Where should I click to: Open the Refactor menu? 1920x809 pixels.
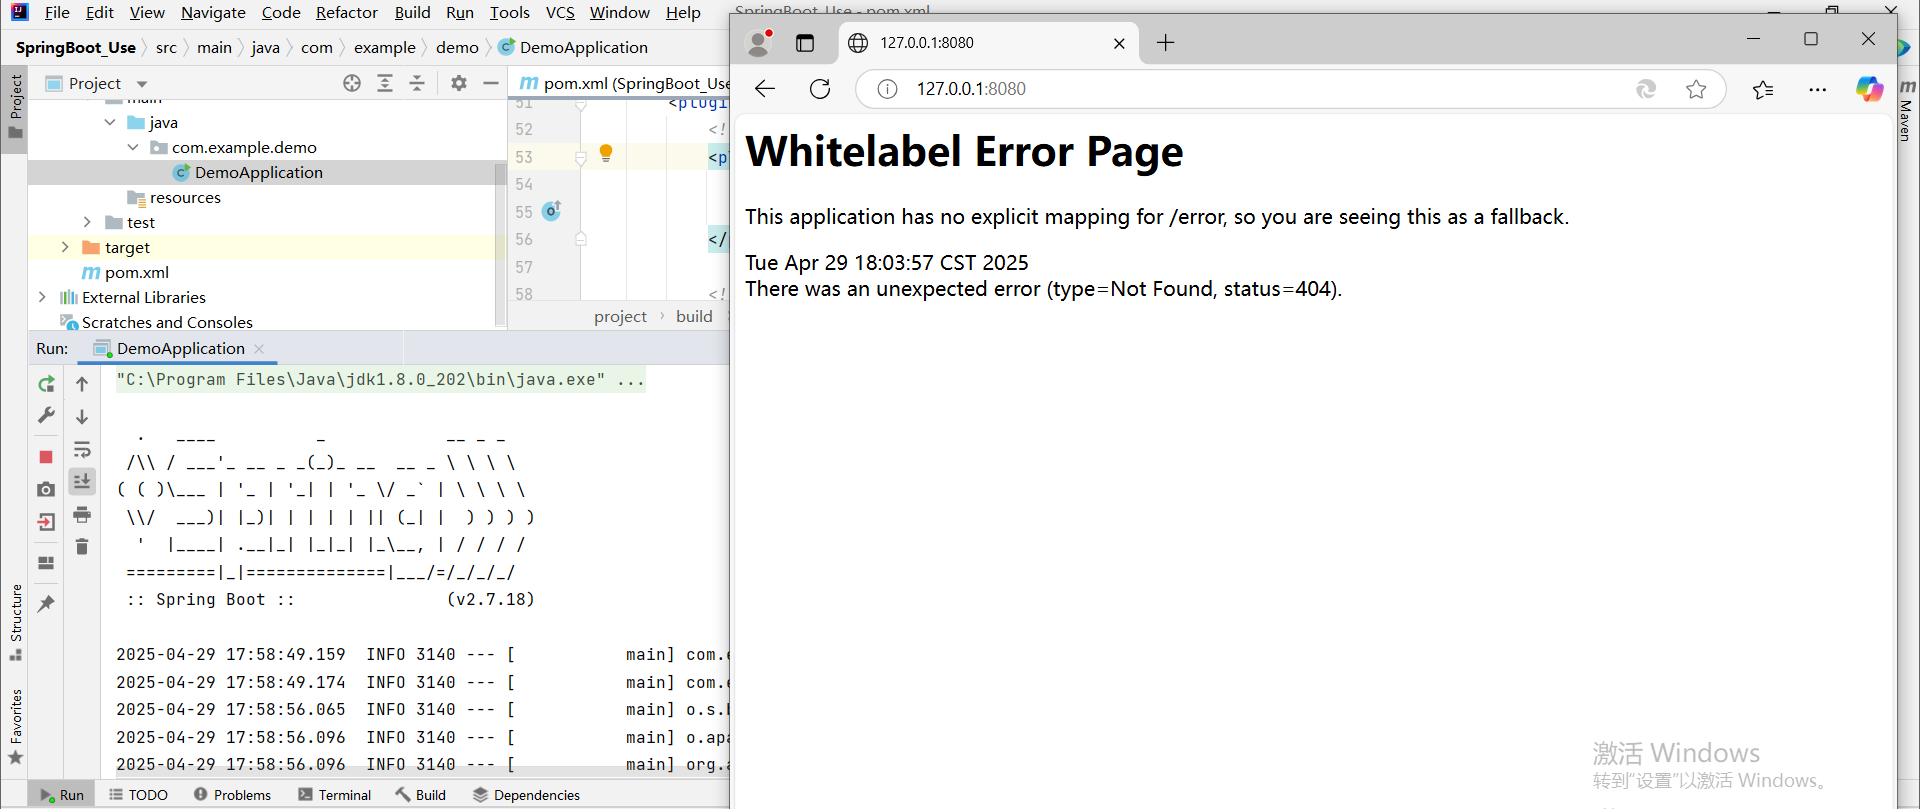pos(346,12)
